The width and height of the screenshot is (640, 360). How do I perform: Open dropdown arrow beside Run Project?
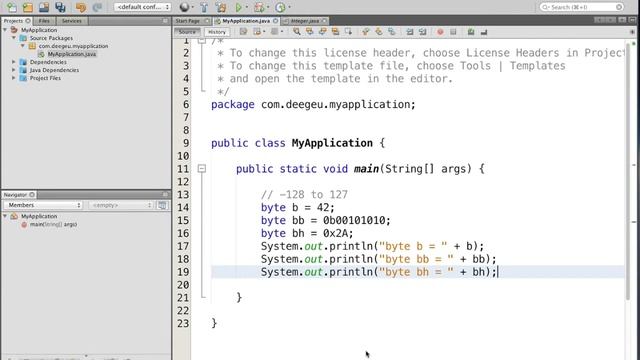click(x=247, y=7)
